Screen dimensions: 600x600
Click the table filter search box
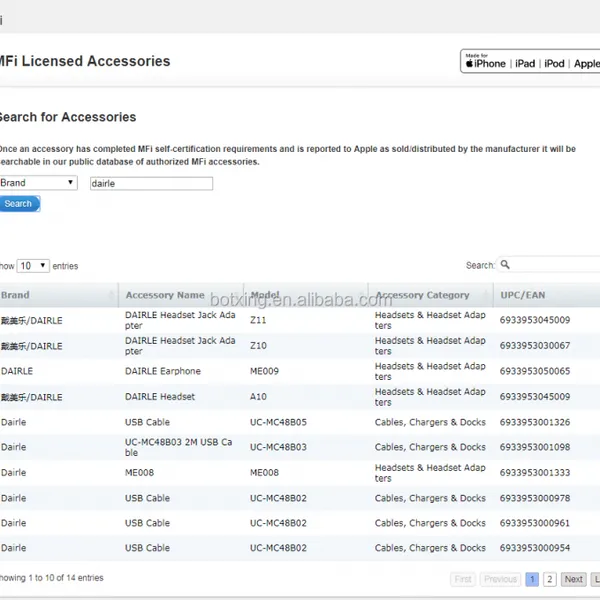tap(548, 265)
